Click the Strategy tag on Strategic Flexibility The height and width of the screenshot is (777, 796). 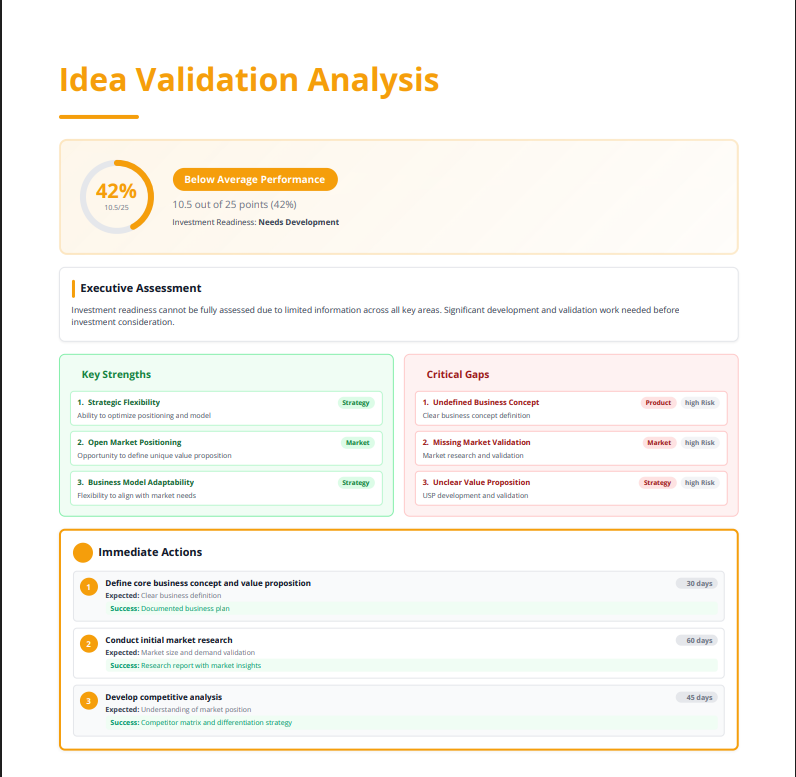(355, 403)
